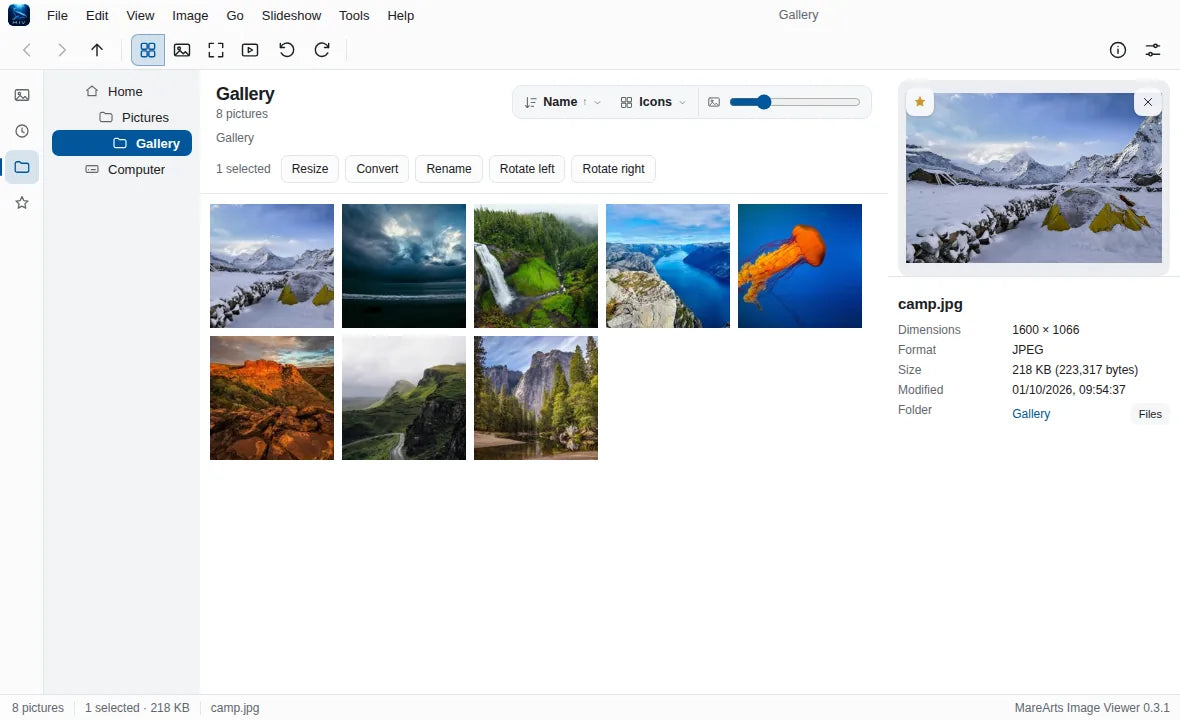Click the Convert button
Viewport: 1180px width, 720px height.
click(377, 169)
